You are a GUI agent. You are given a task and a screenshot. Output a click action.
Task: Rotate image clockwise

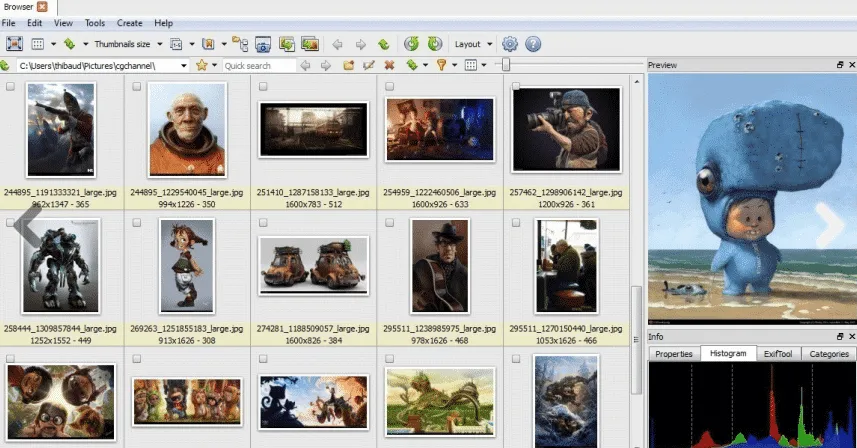click(435, 44)
